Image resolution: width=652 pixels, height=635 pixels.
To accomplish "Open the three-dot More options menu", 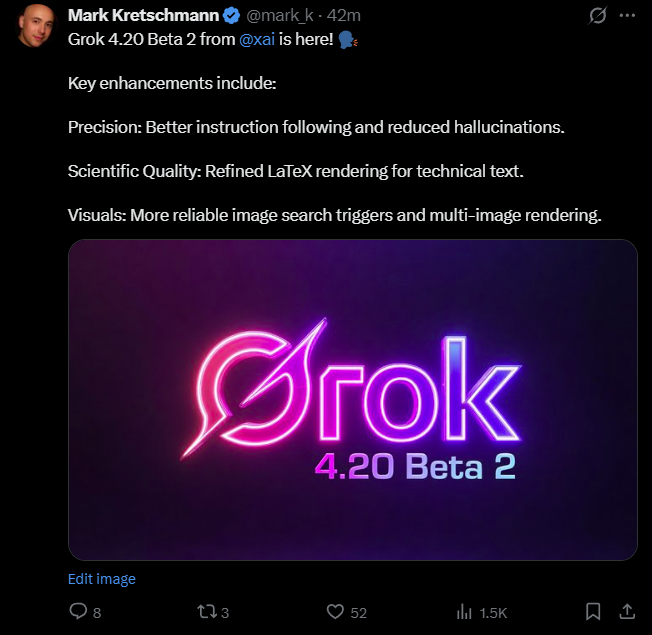I will pos(628,16).
